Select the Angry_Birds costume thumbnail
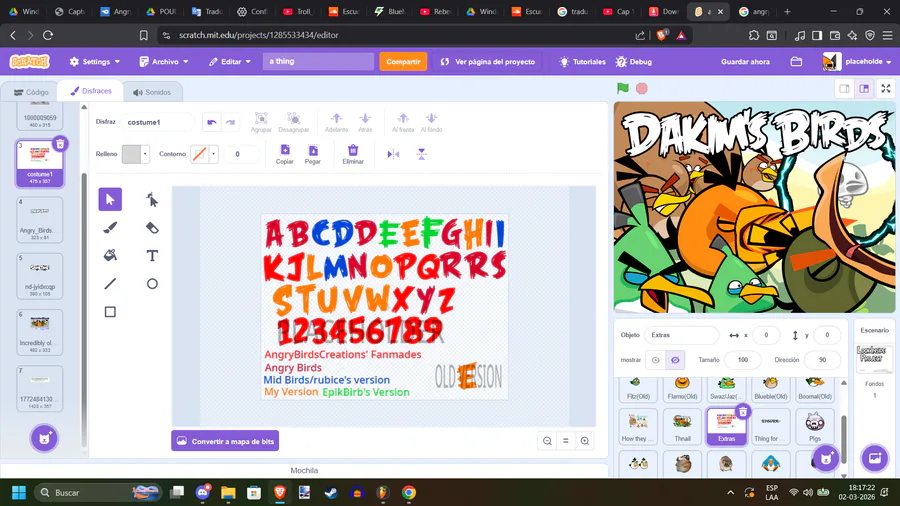 40,220
